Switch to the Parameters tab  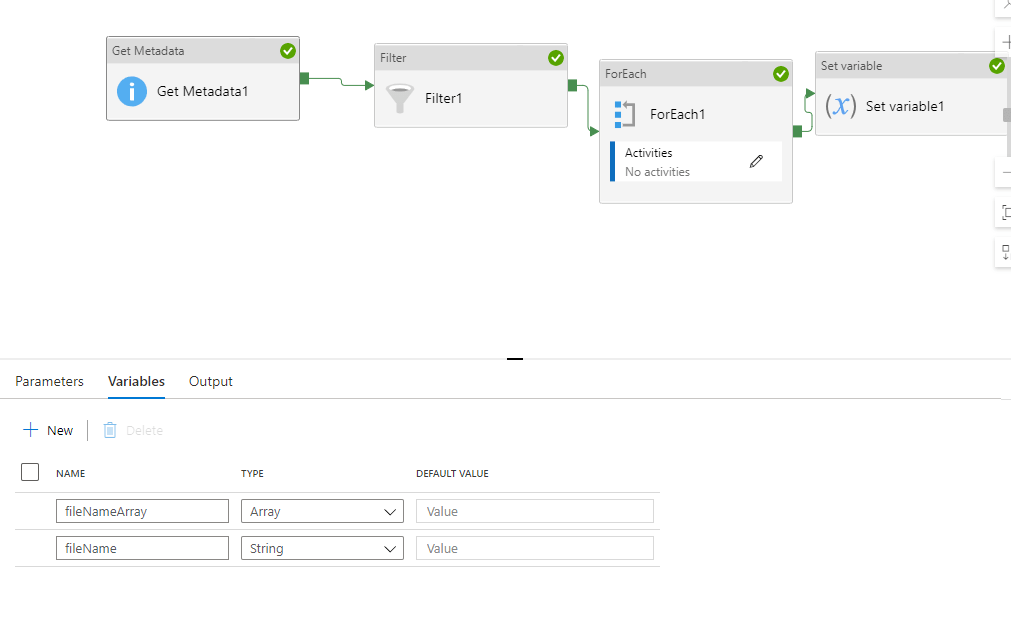[x=49, y=381]
